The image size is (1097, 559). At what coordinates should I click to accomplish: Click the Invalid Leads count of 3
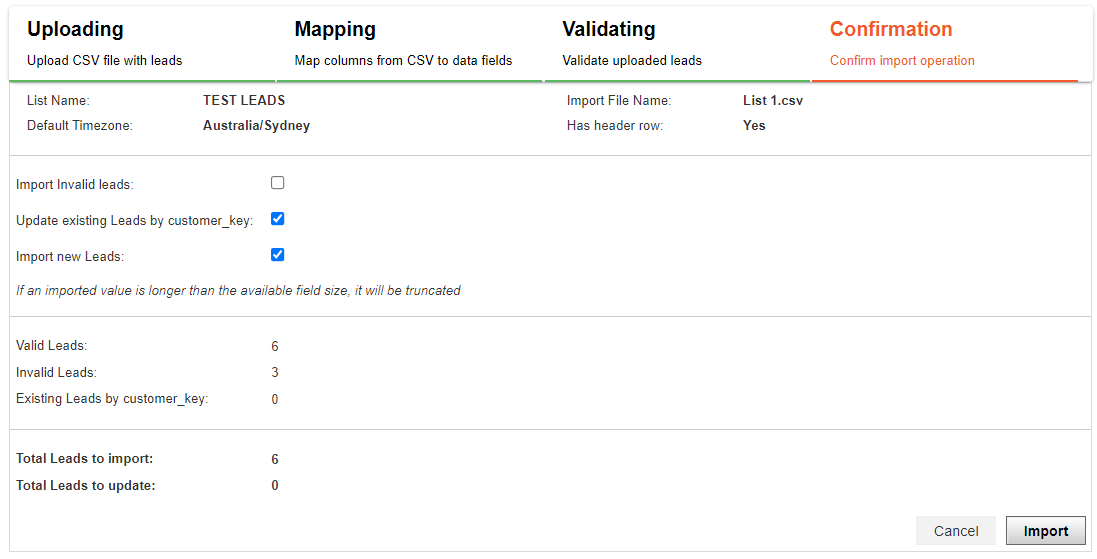coord(275,373)
